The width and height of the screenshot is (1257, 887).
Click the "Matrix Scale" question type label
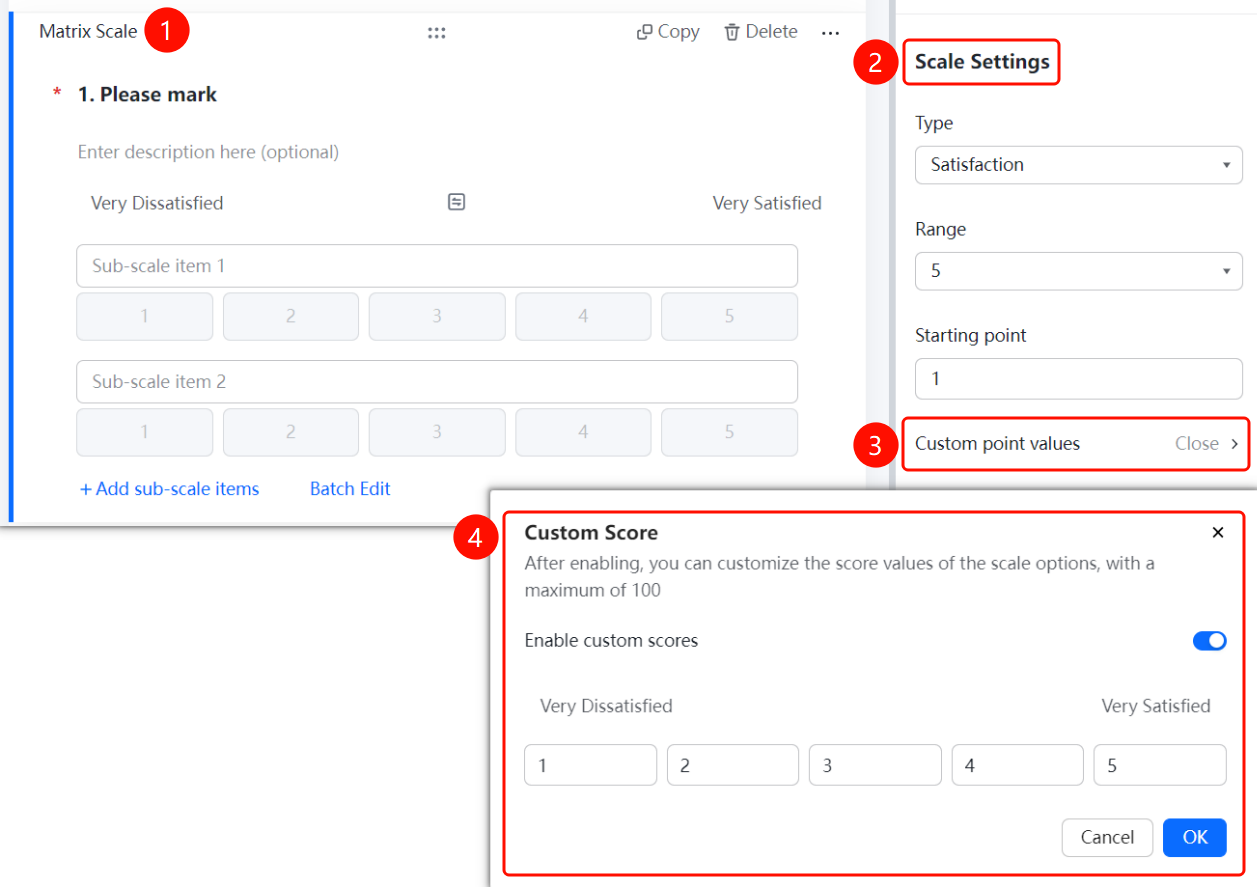pos(88,32)
